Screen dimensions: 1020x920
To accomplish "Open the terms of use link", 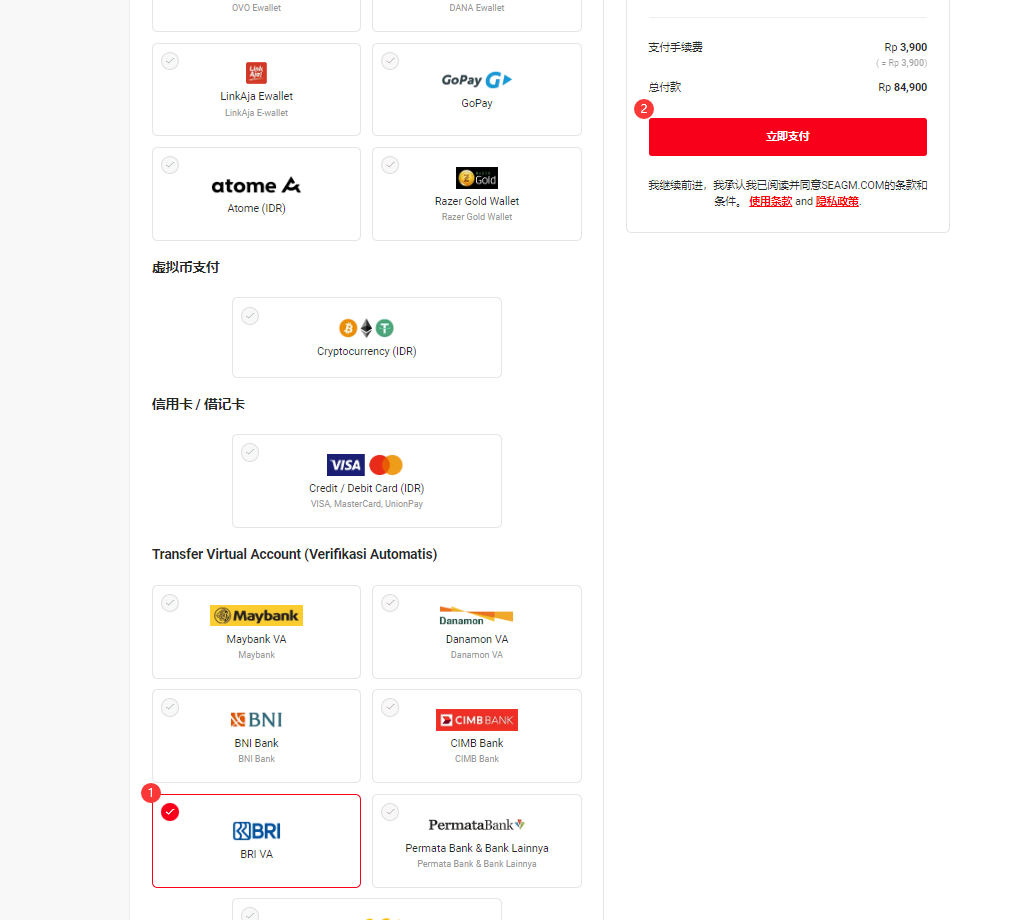I will 770,201.
